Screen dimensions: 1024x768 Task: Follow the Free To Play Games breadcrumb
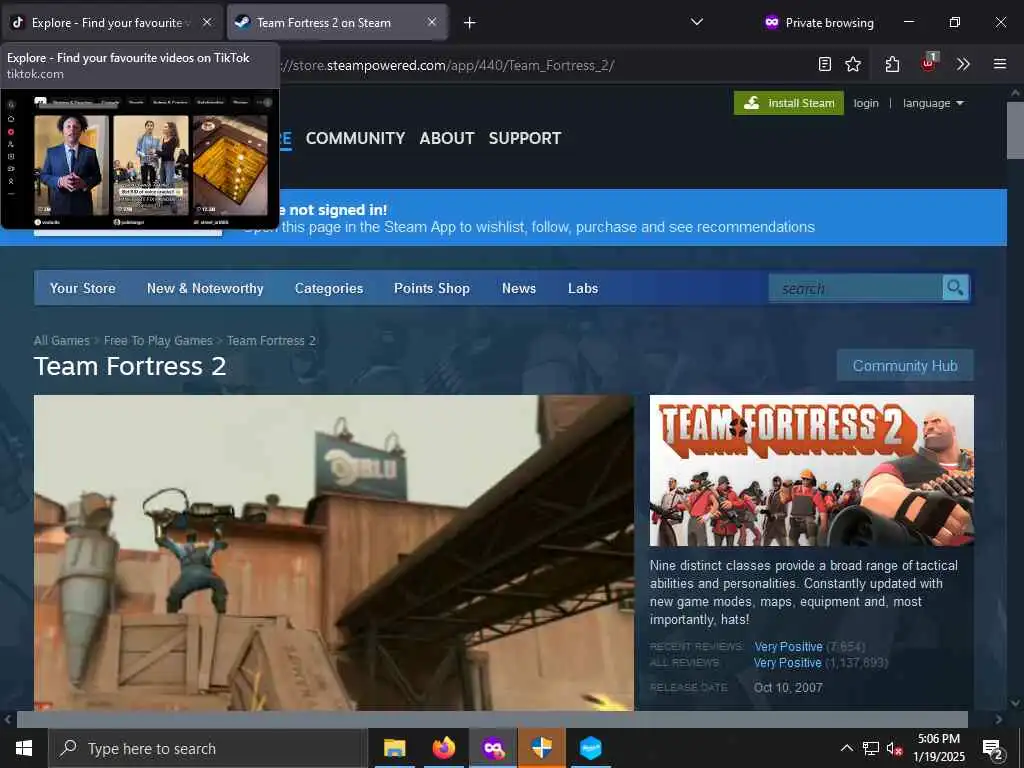158,340
